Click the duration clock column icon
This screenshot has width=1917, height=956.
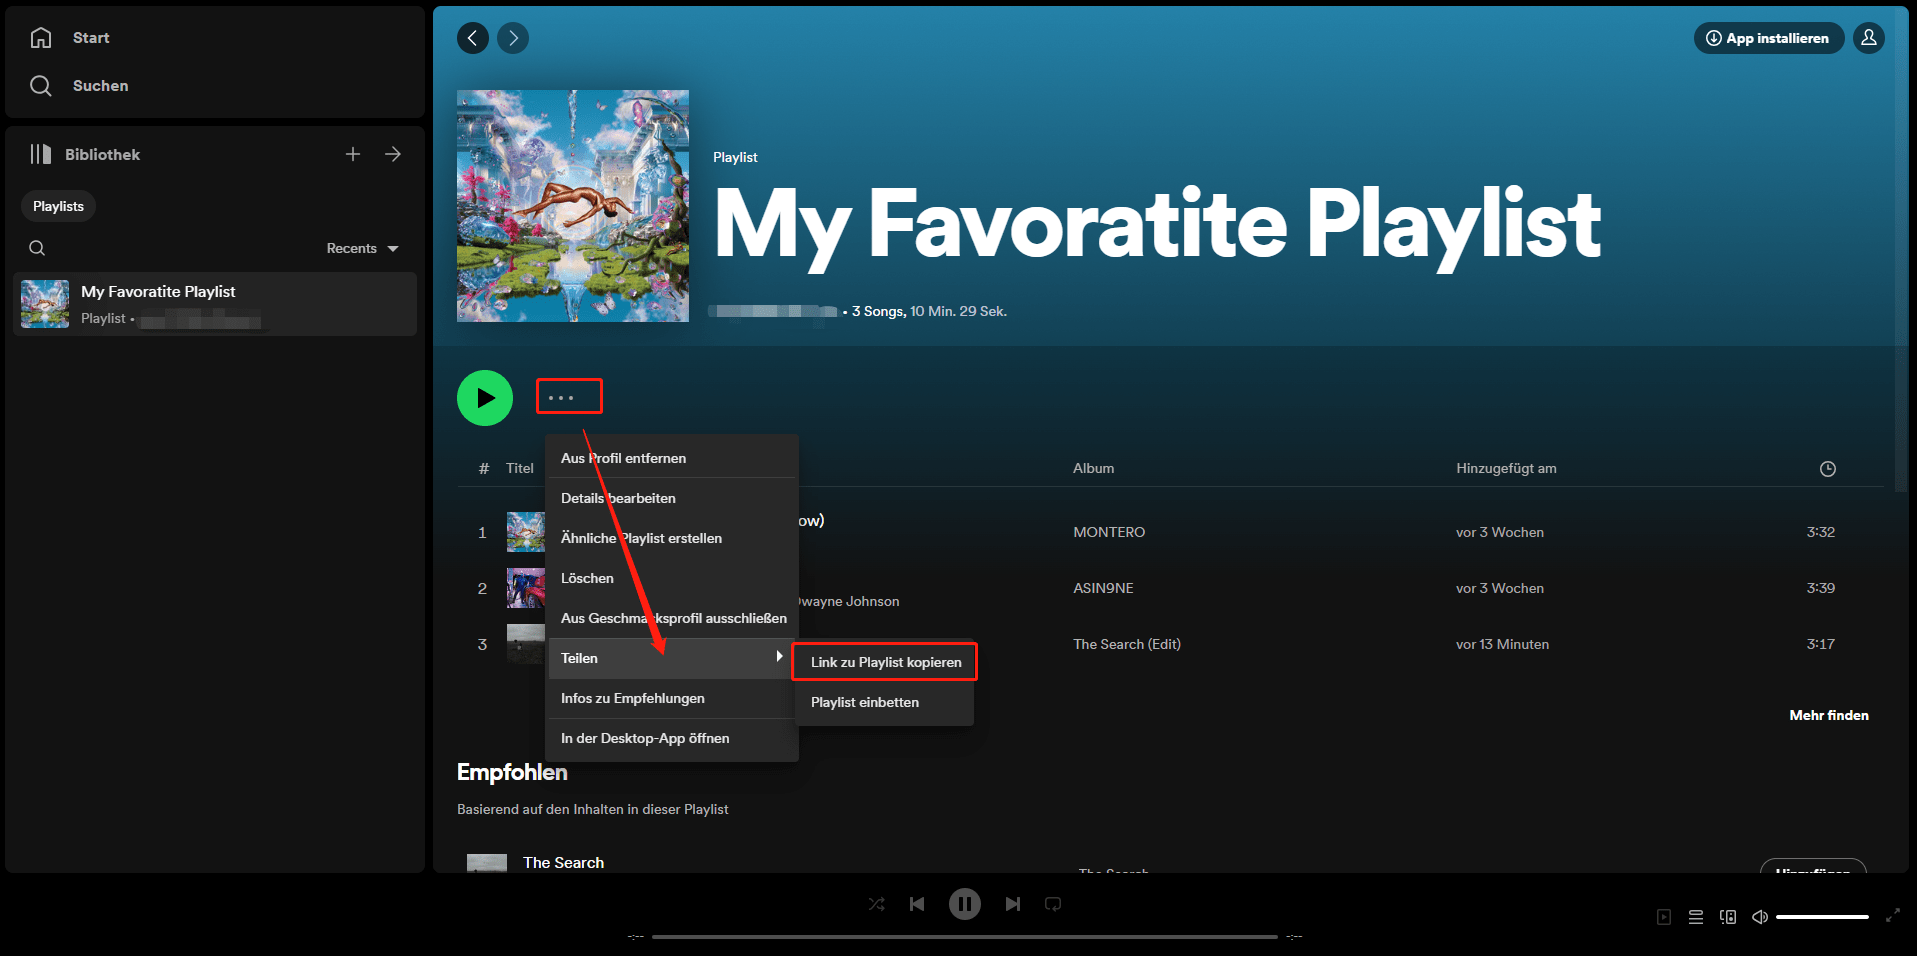pos(1827,469)
